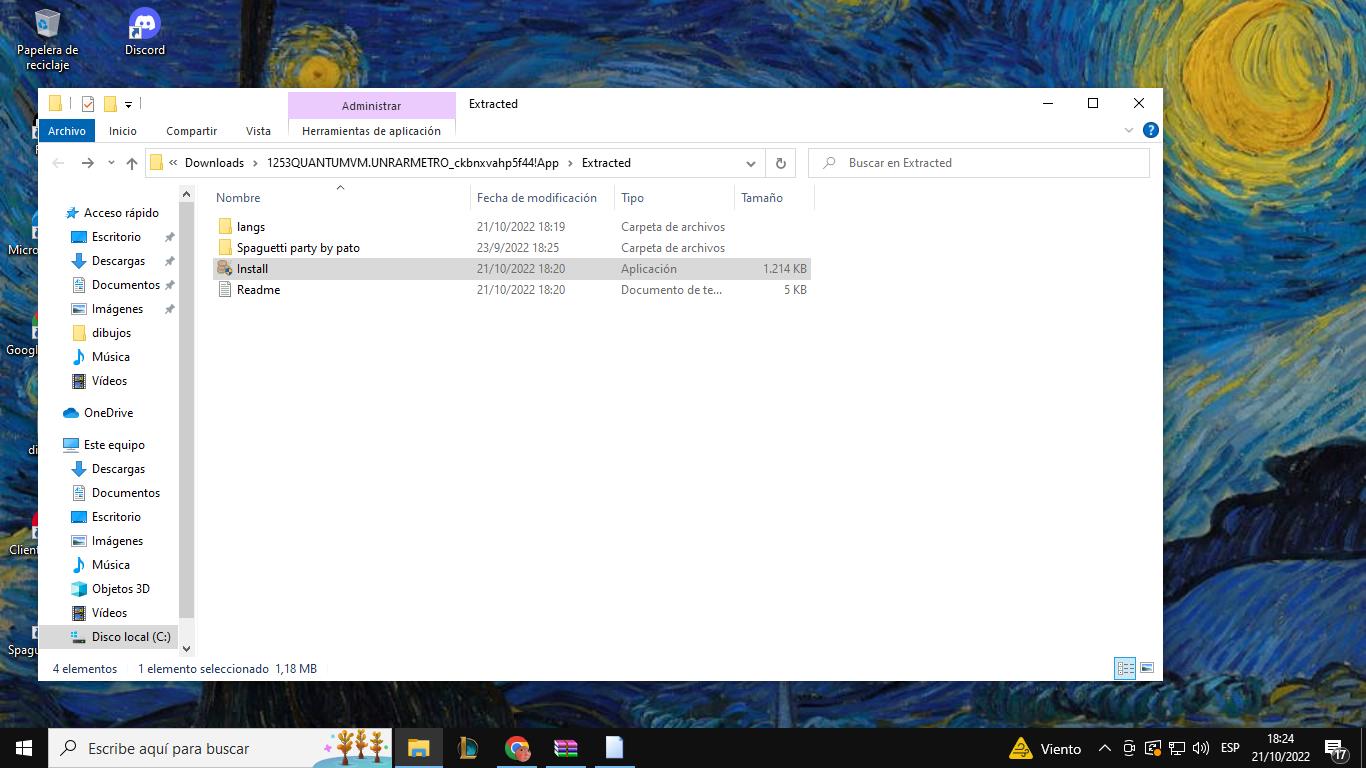Switch to large icons view
The height and width of the screenshot is (768, 1366).
[x=1147, y=668]
